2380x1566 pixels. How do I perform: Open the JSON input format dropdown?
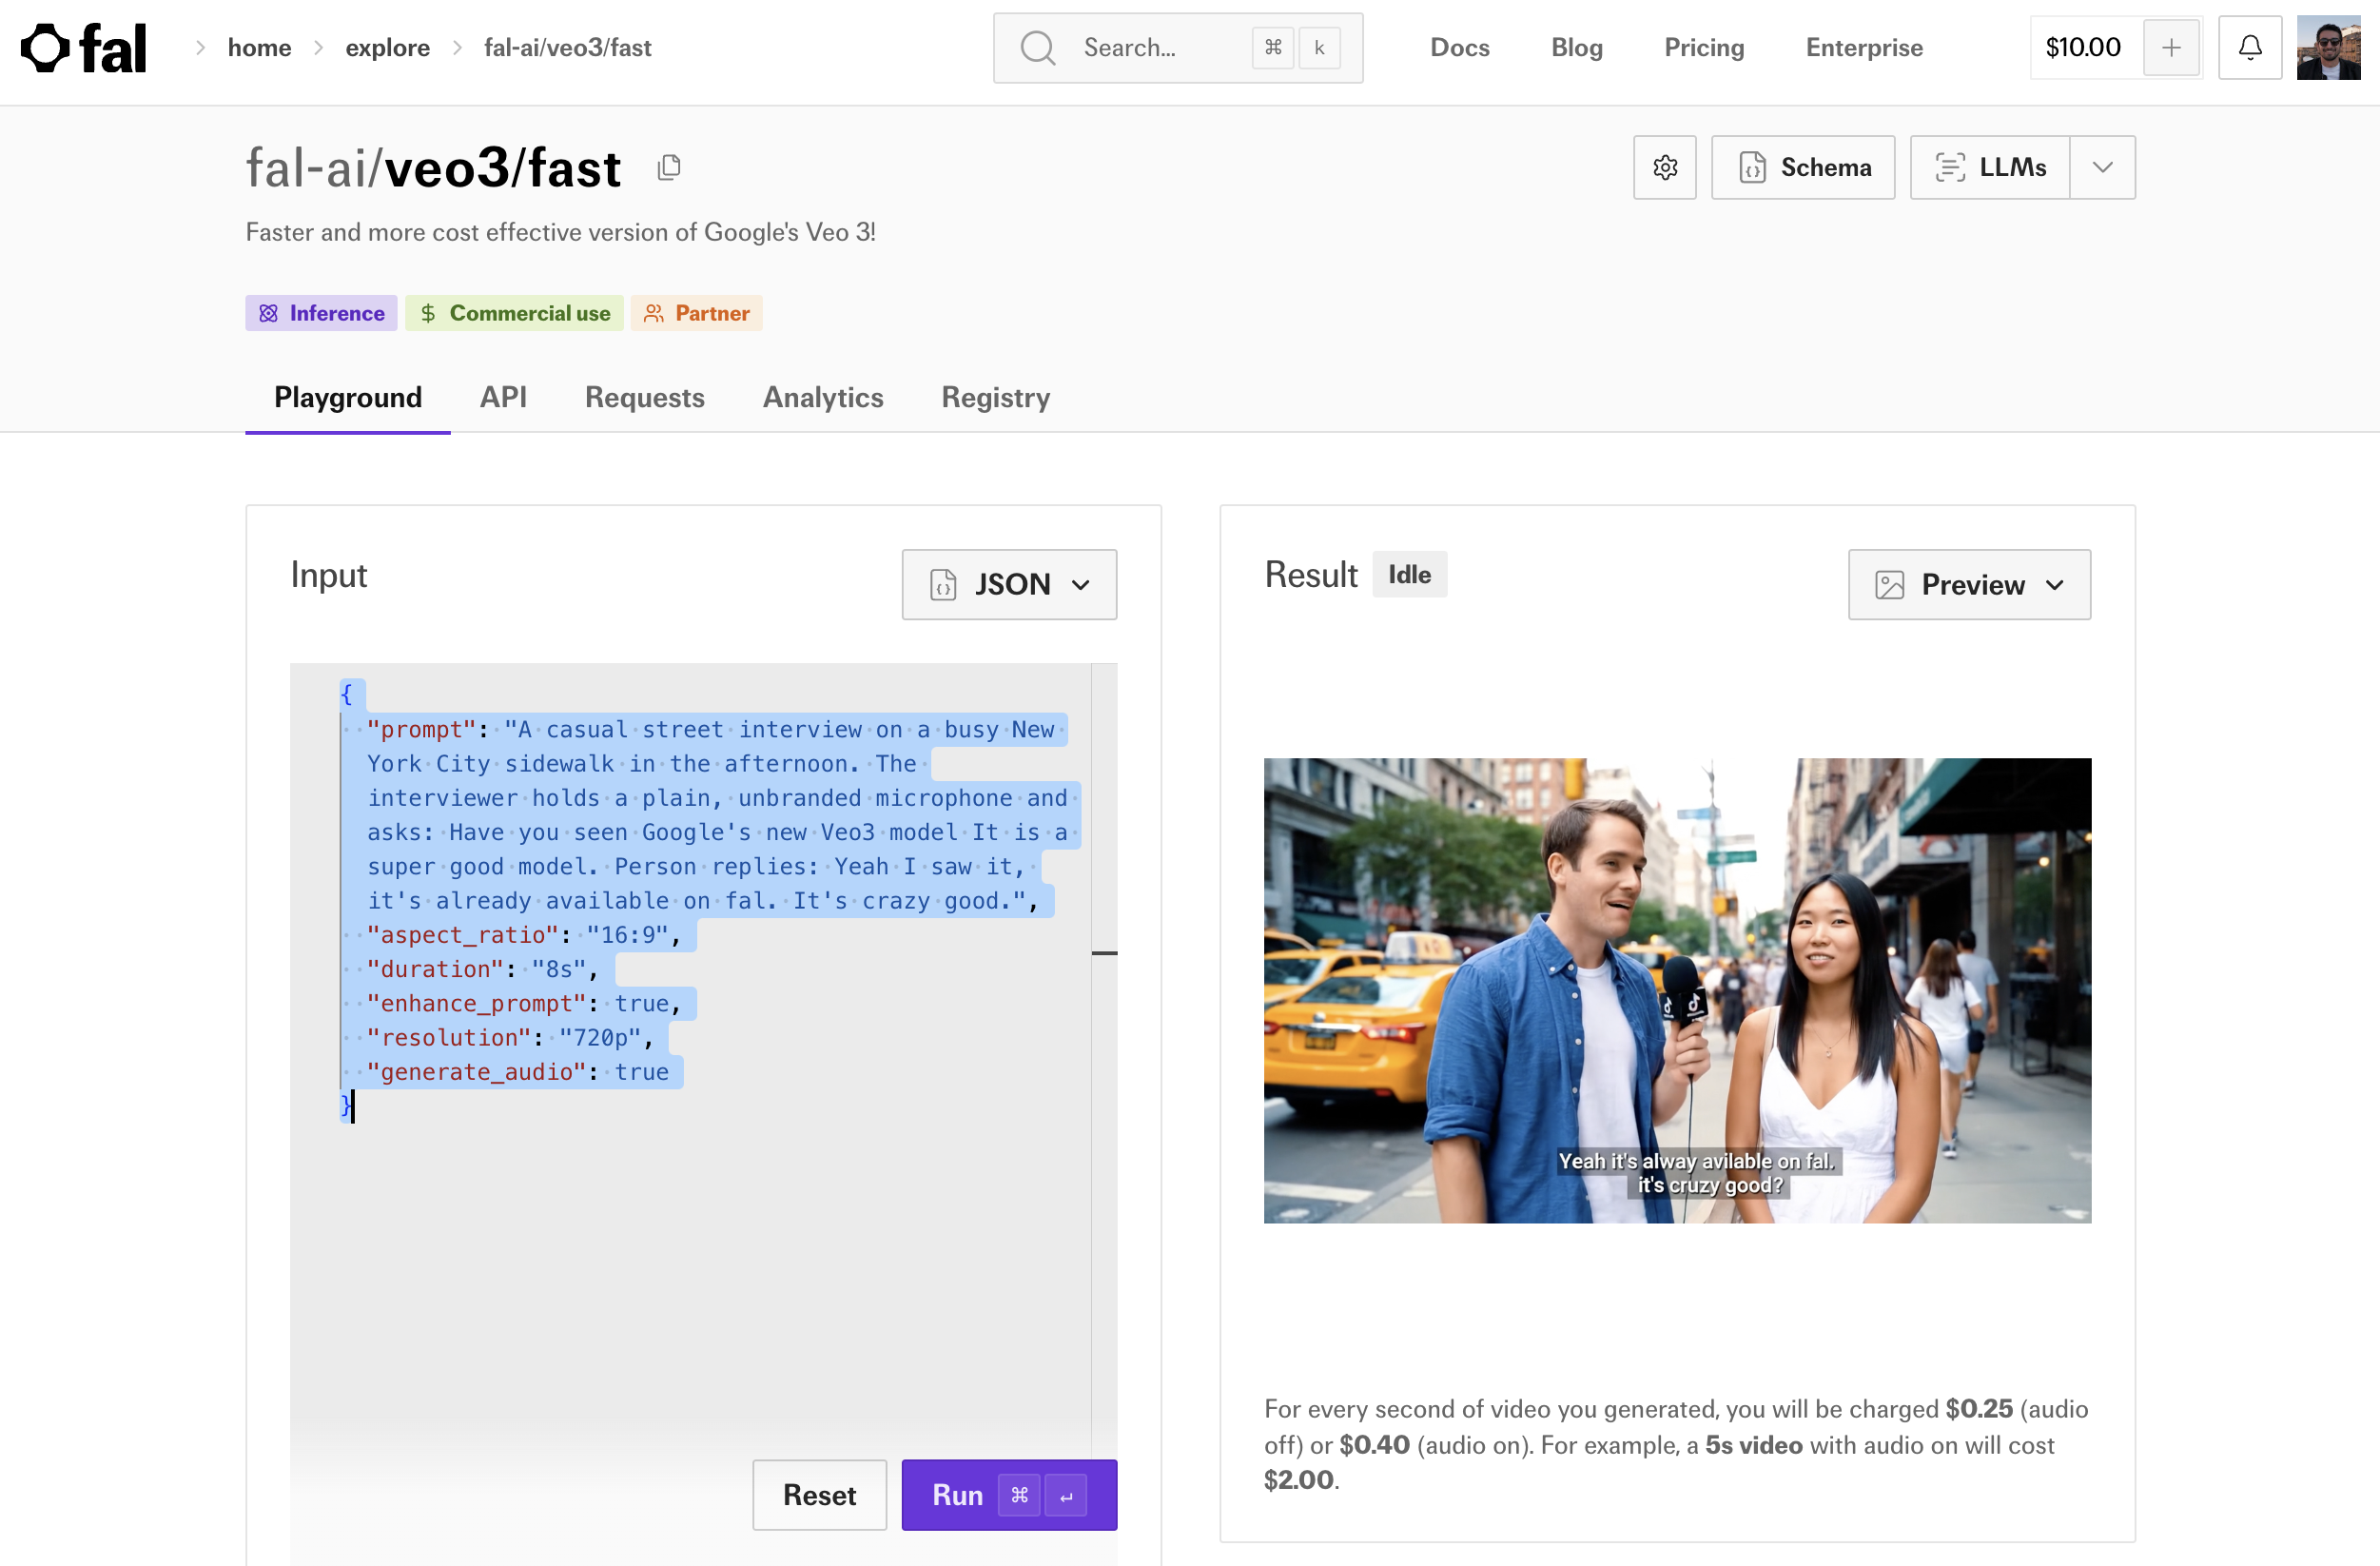[1009, 584]
